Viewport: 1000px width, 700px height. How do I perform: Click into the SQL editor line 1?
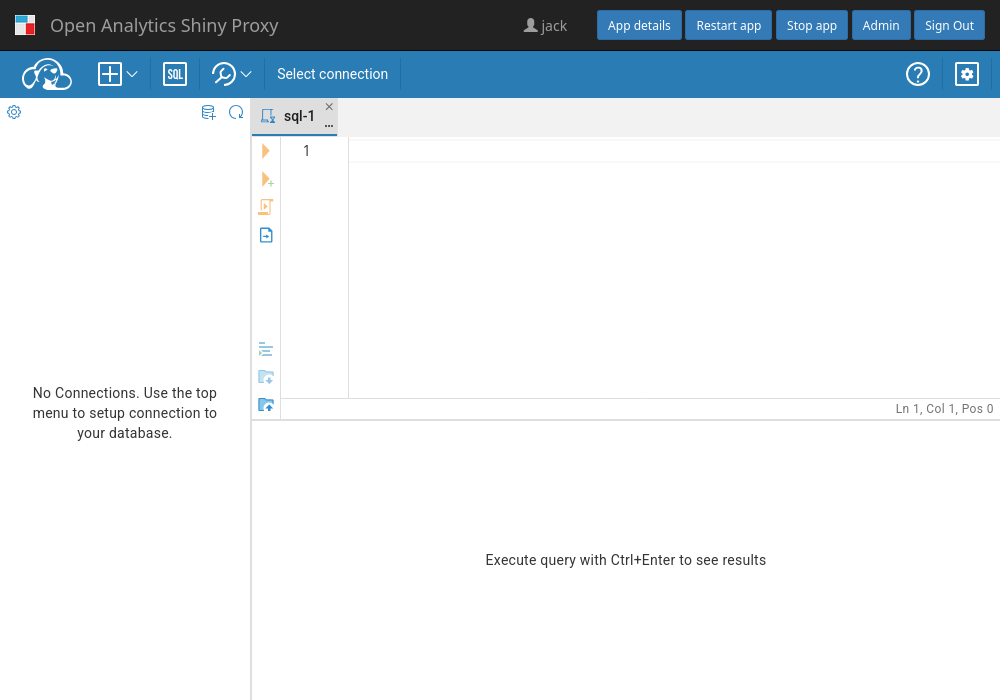click(674, 151)
